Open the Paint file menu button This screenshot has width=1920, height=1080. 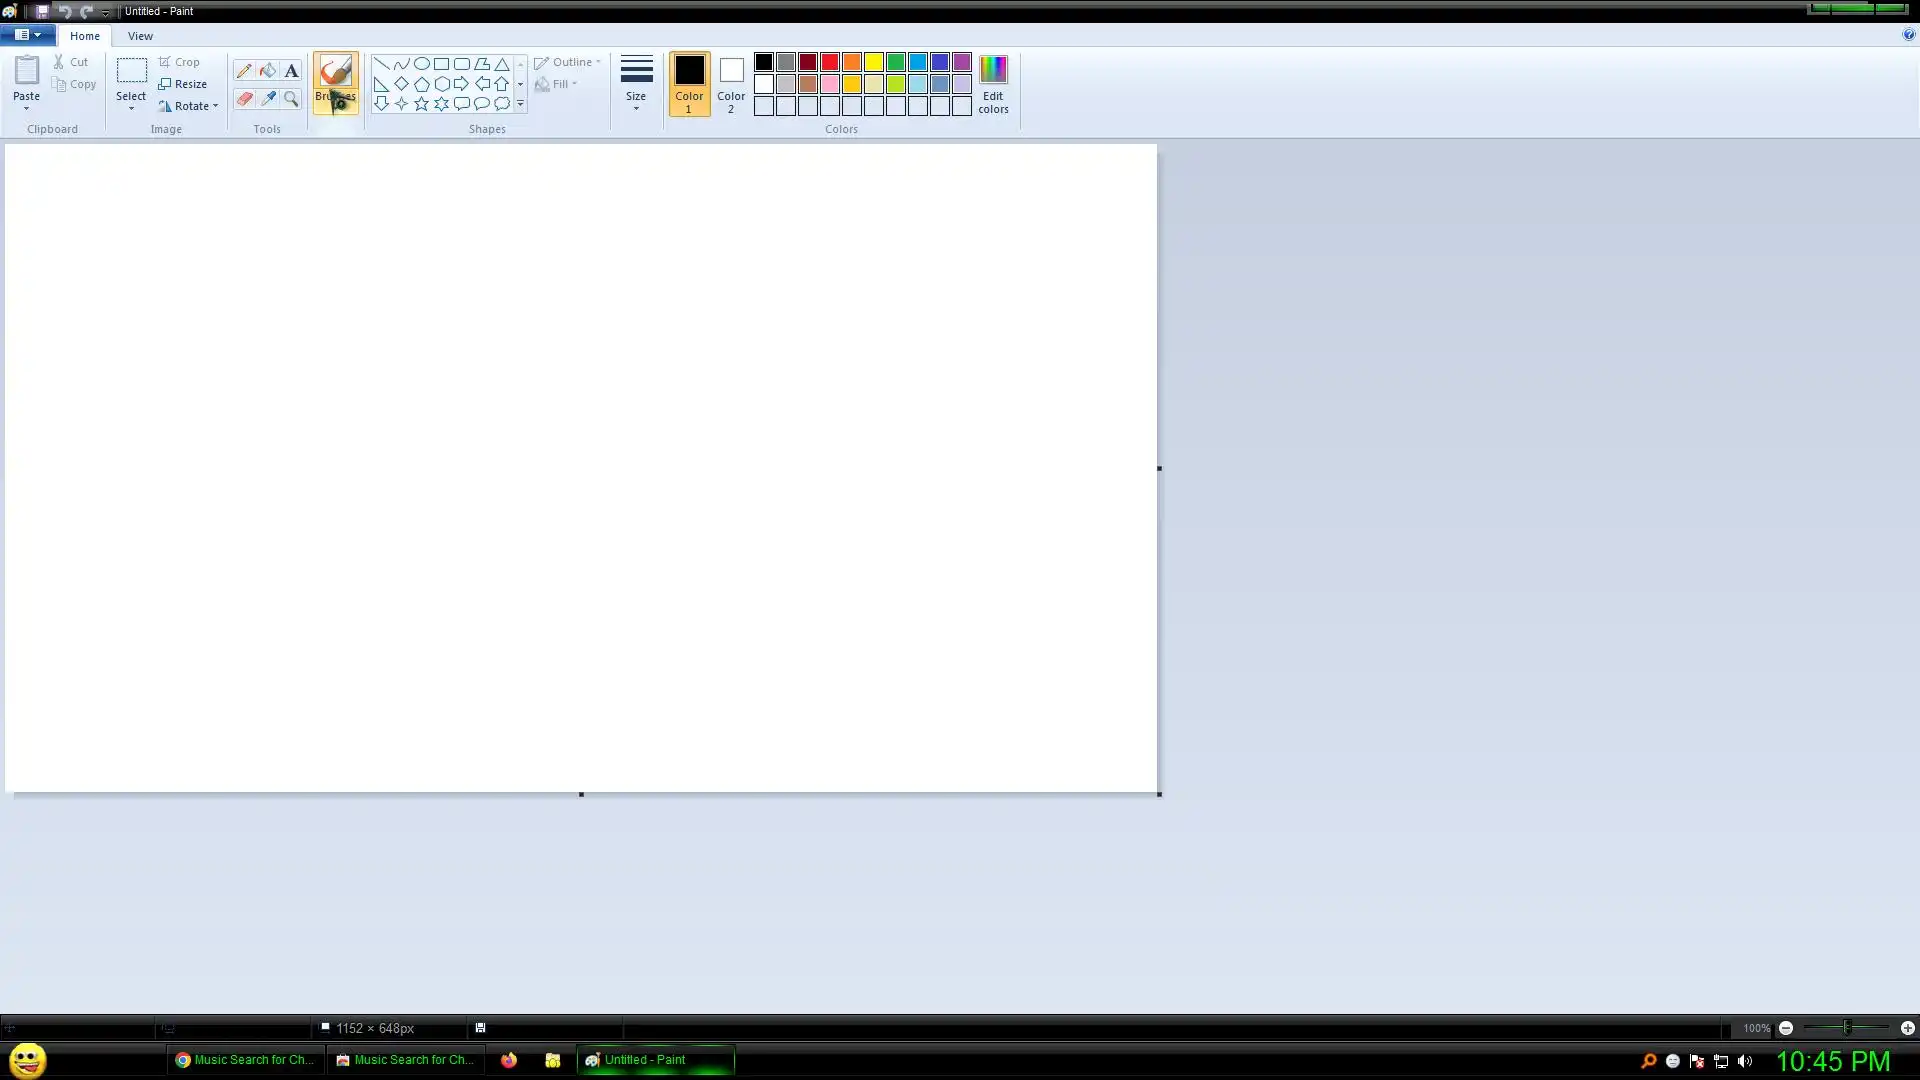[27, 35]
